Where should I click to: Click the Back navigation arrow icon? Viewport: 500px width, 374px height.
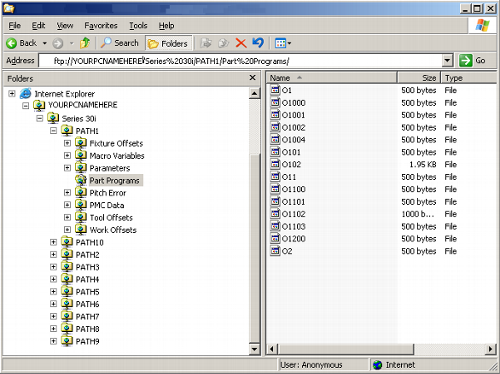(12, 43)
